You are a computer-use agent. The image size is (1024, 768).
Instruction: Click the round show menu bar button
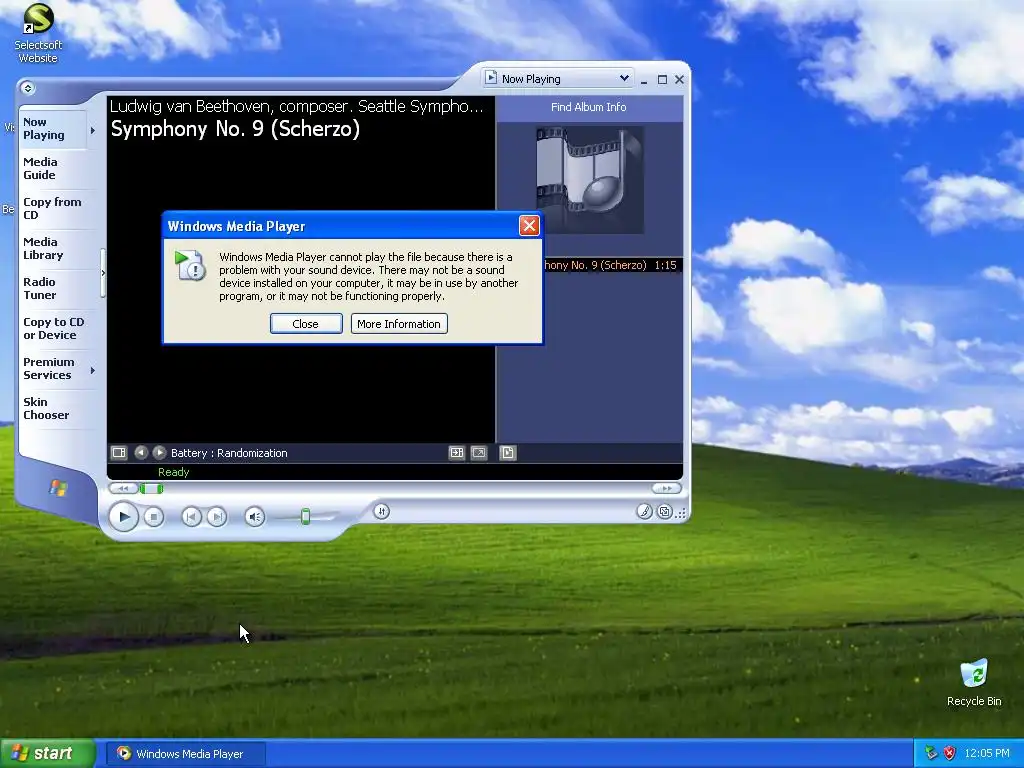pos(27,88)
